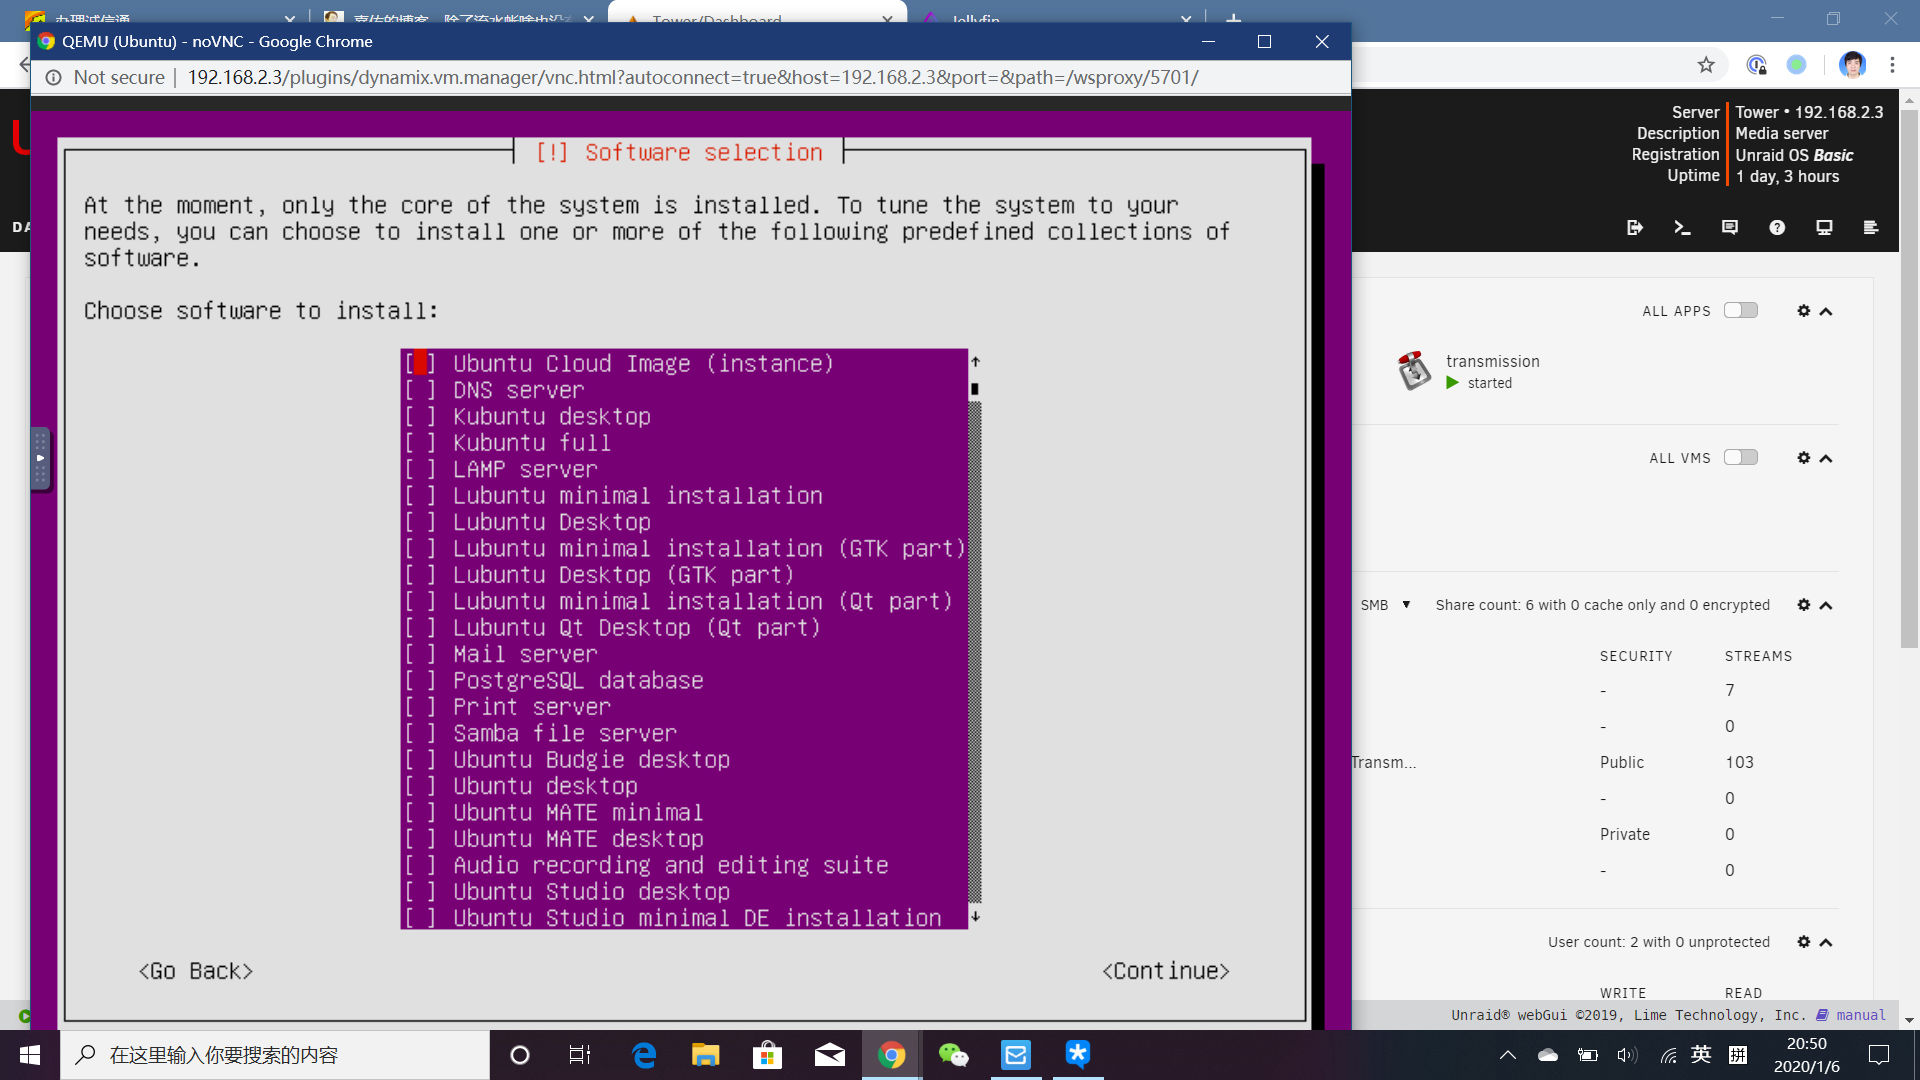The width and height of the screenshot is (1920, 1080).
Task: Click the Go Back button in the installer
Action: click(x=196, y=970)
